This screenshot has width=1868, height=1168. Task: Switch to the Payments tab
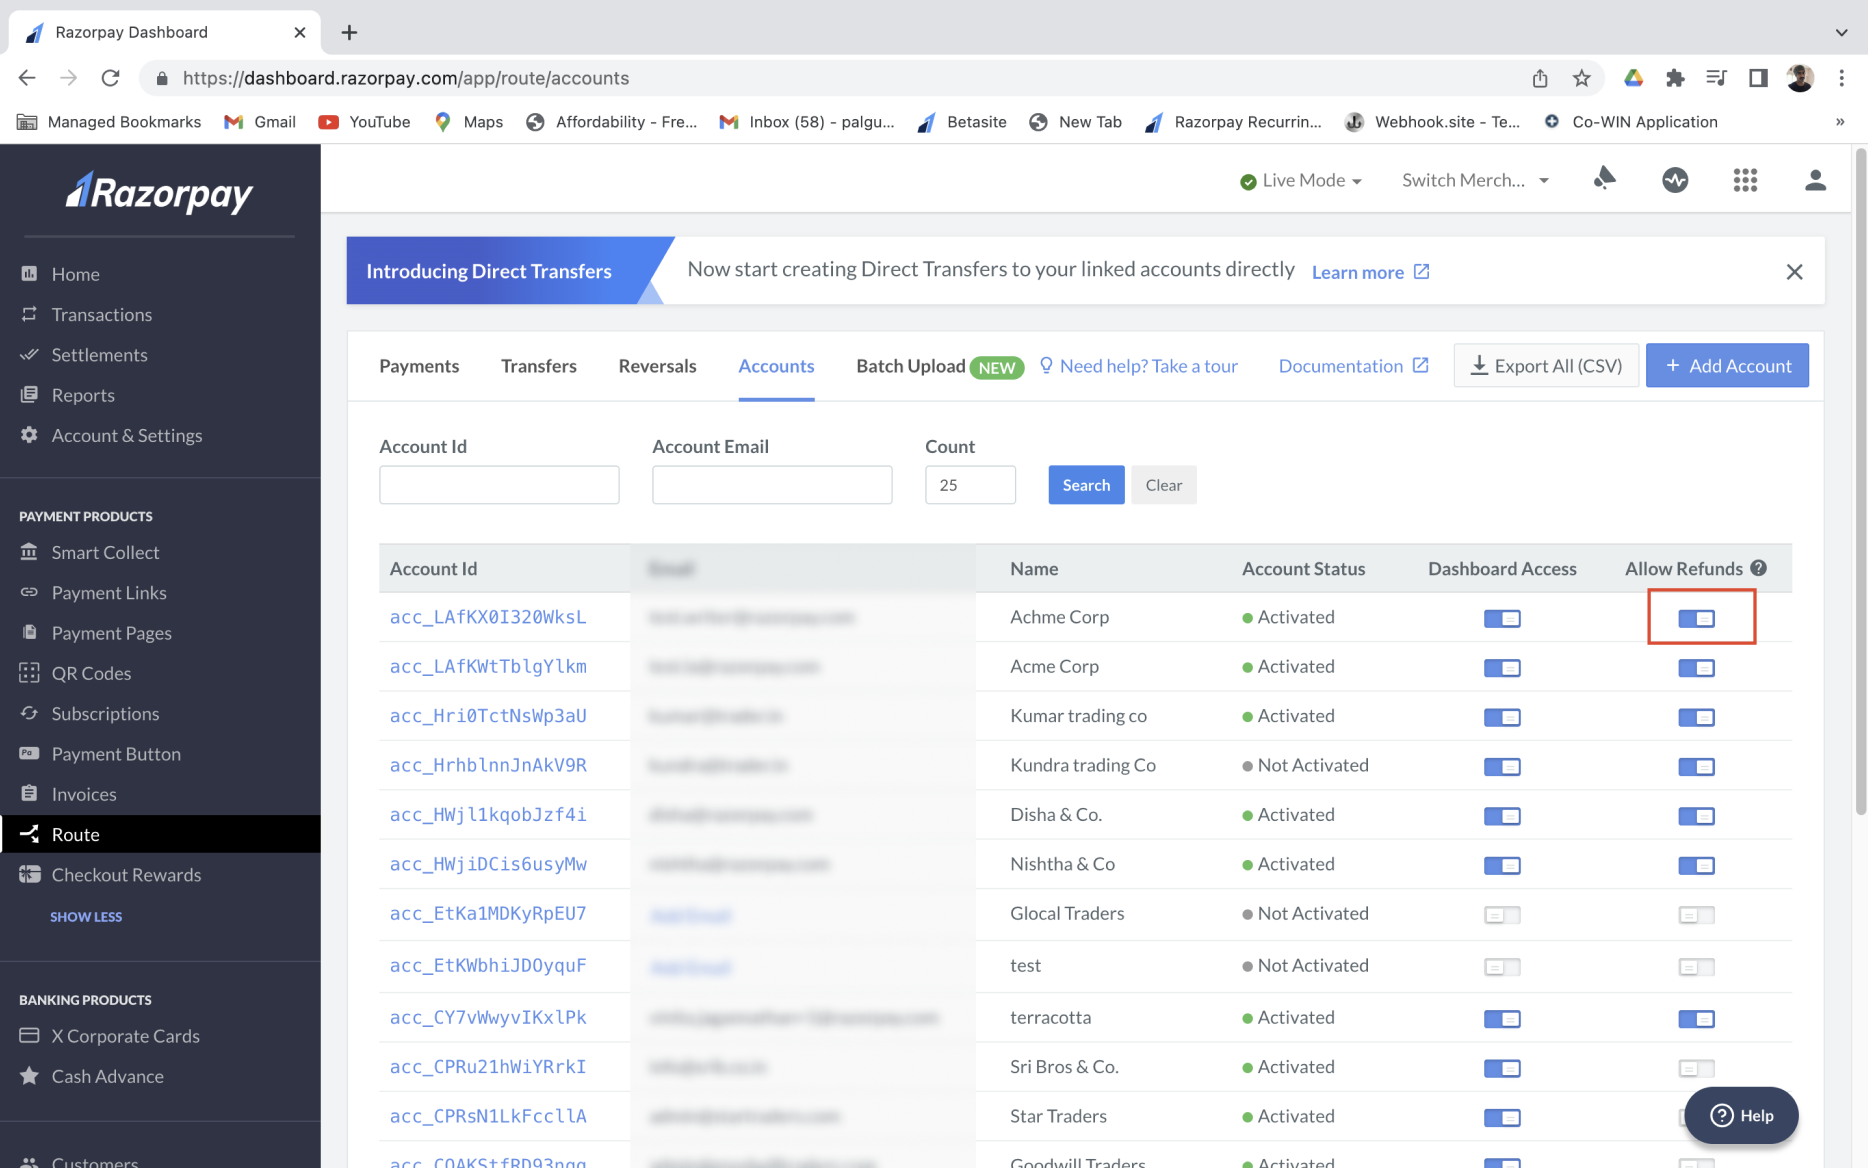[x=419, y=366]
